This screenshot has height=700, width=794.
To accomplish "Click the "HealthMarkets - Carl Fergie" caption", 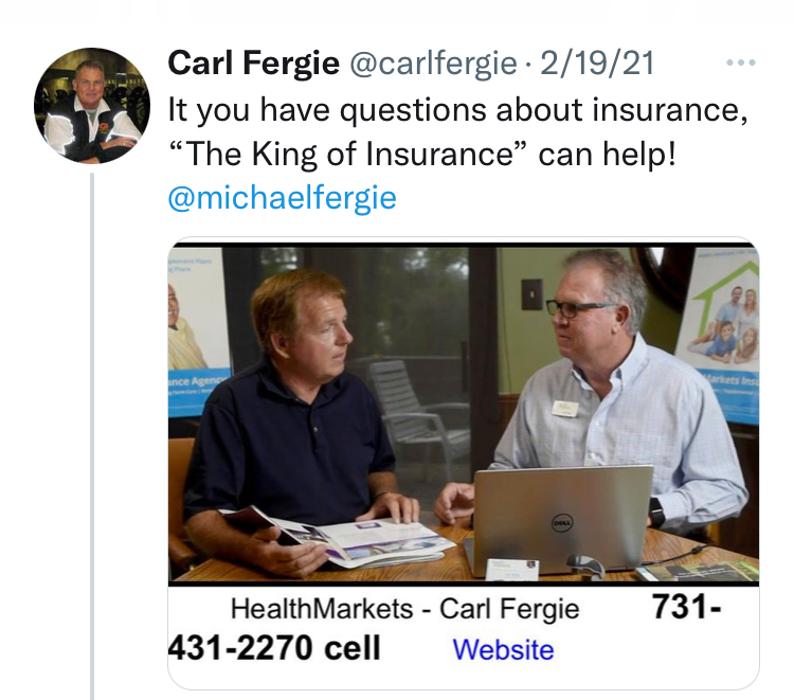I will point(405,608).
